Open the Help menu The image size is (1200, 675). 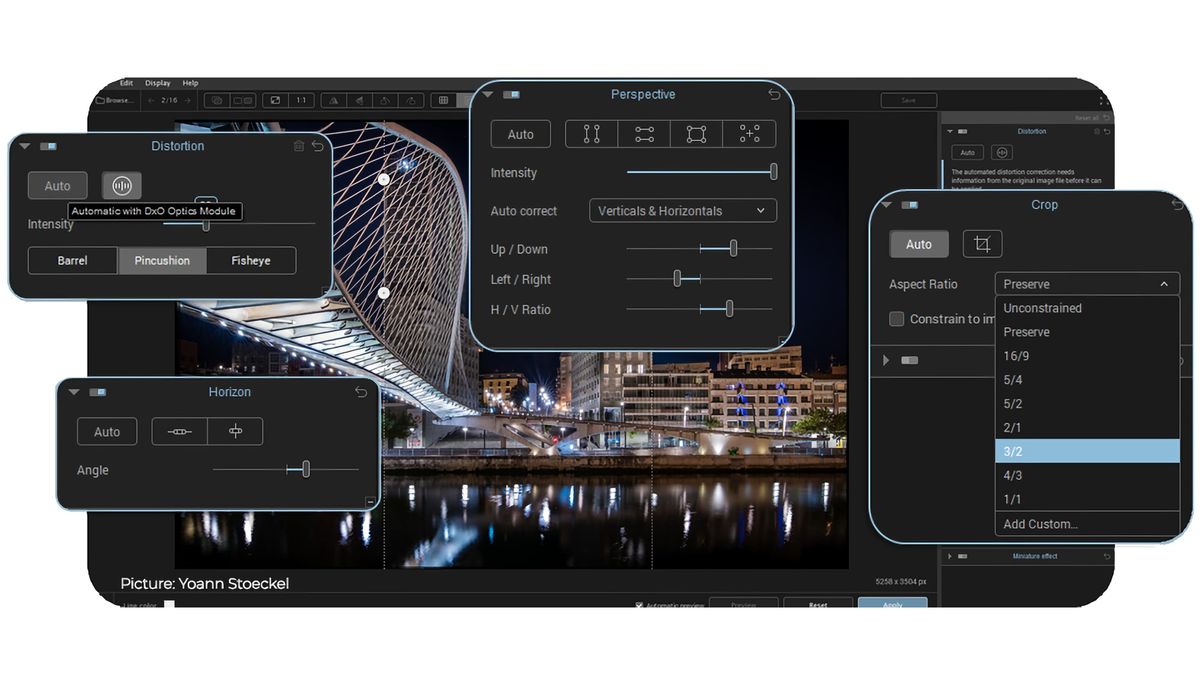(x=190, y=83)
